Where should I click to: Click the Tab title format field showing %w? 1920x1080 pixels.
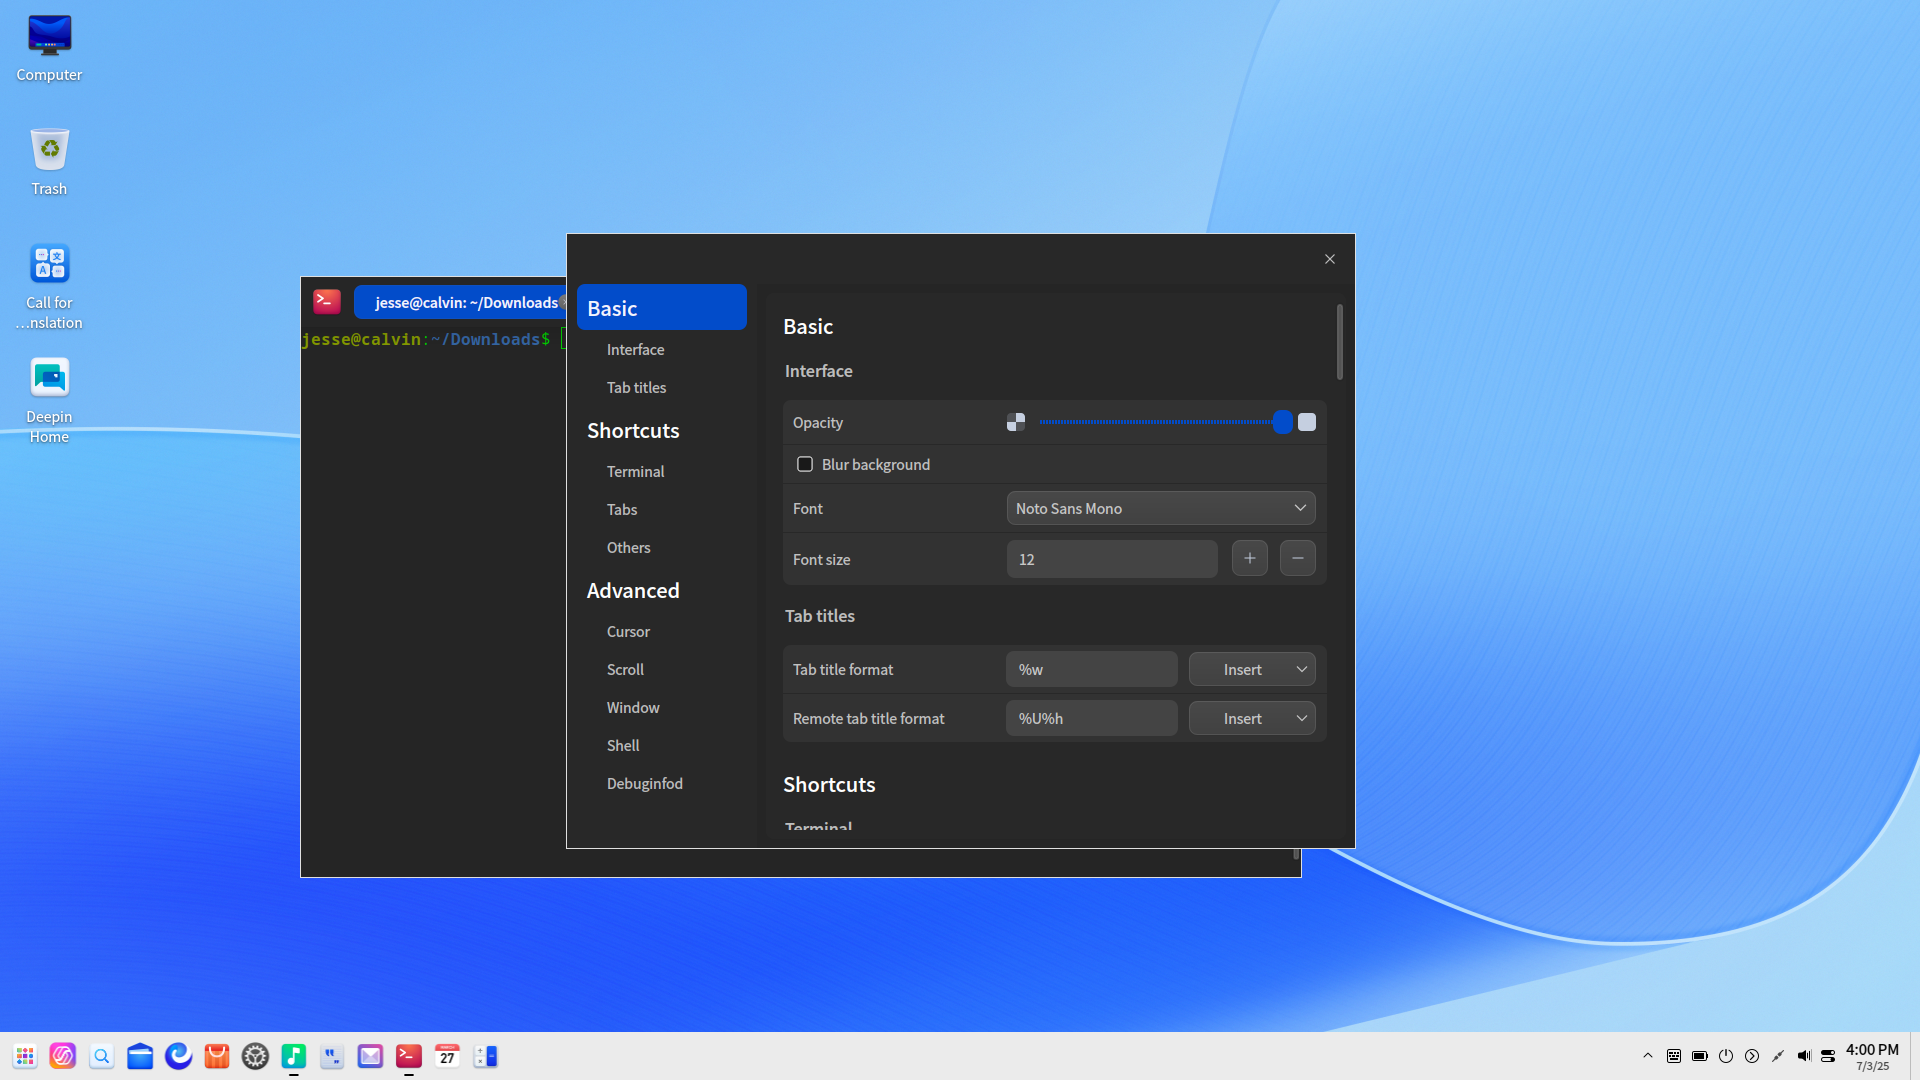tap(1092, 669)
